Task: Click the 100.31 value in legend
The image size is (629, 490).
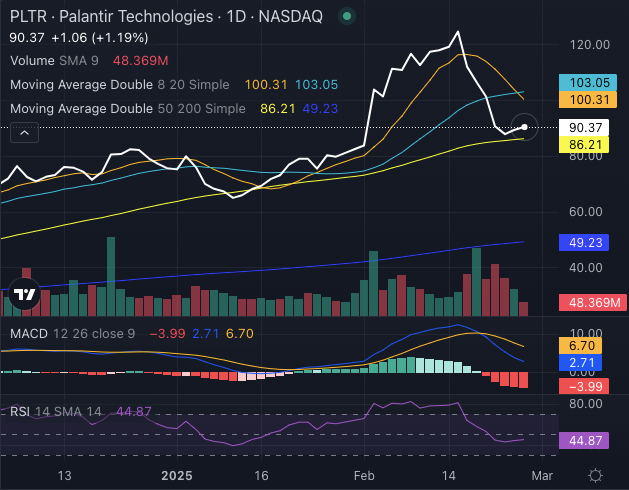Action: [x=266, y=85]
